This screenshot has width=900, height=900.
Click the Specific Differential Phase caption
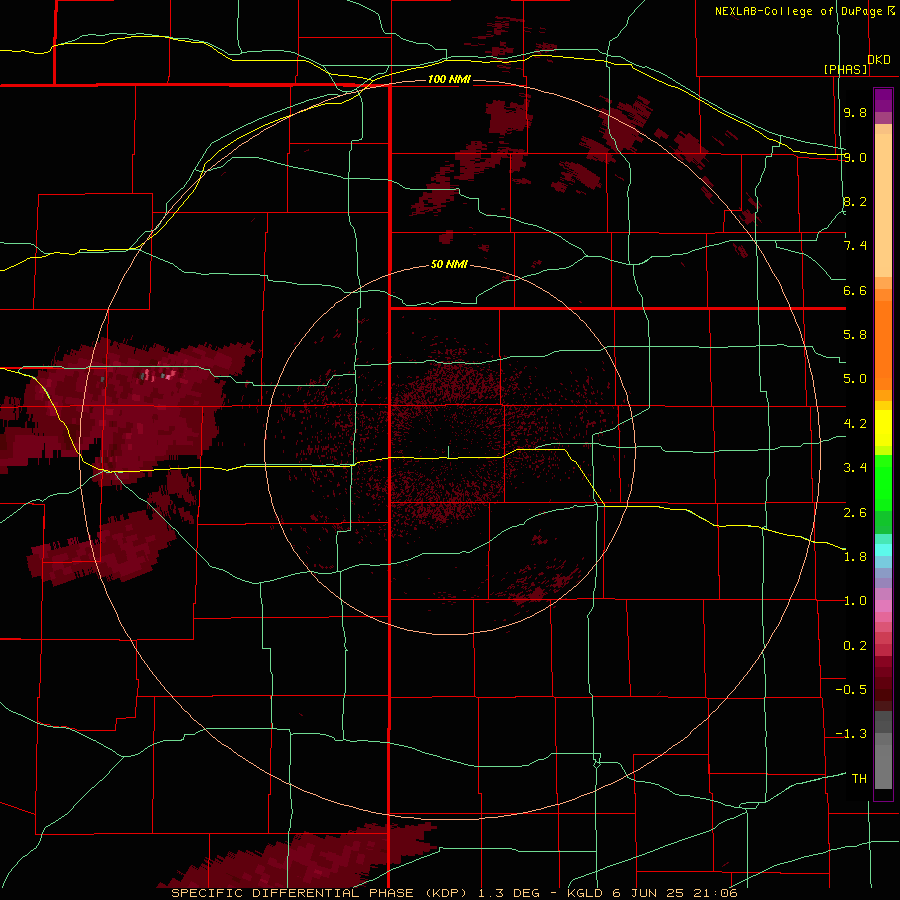(454, 893)
